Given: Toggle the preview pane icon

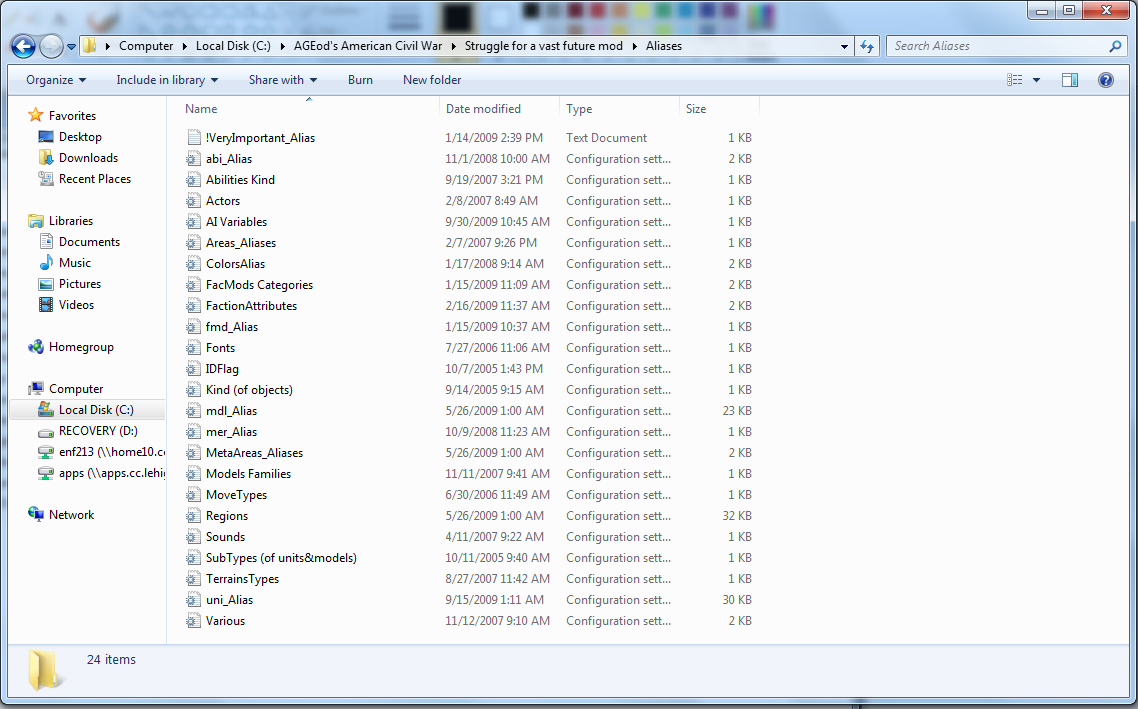Looking at the screenshot, I should coord(1070,80).
